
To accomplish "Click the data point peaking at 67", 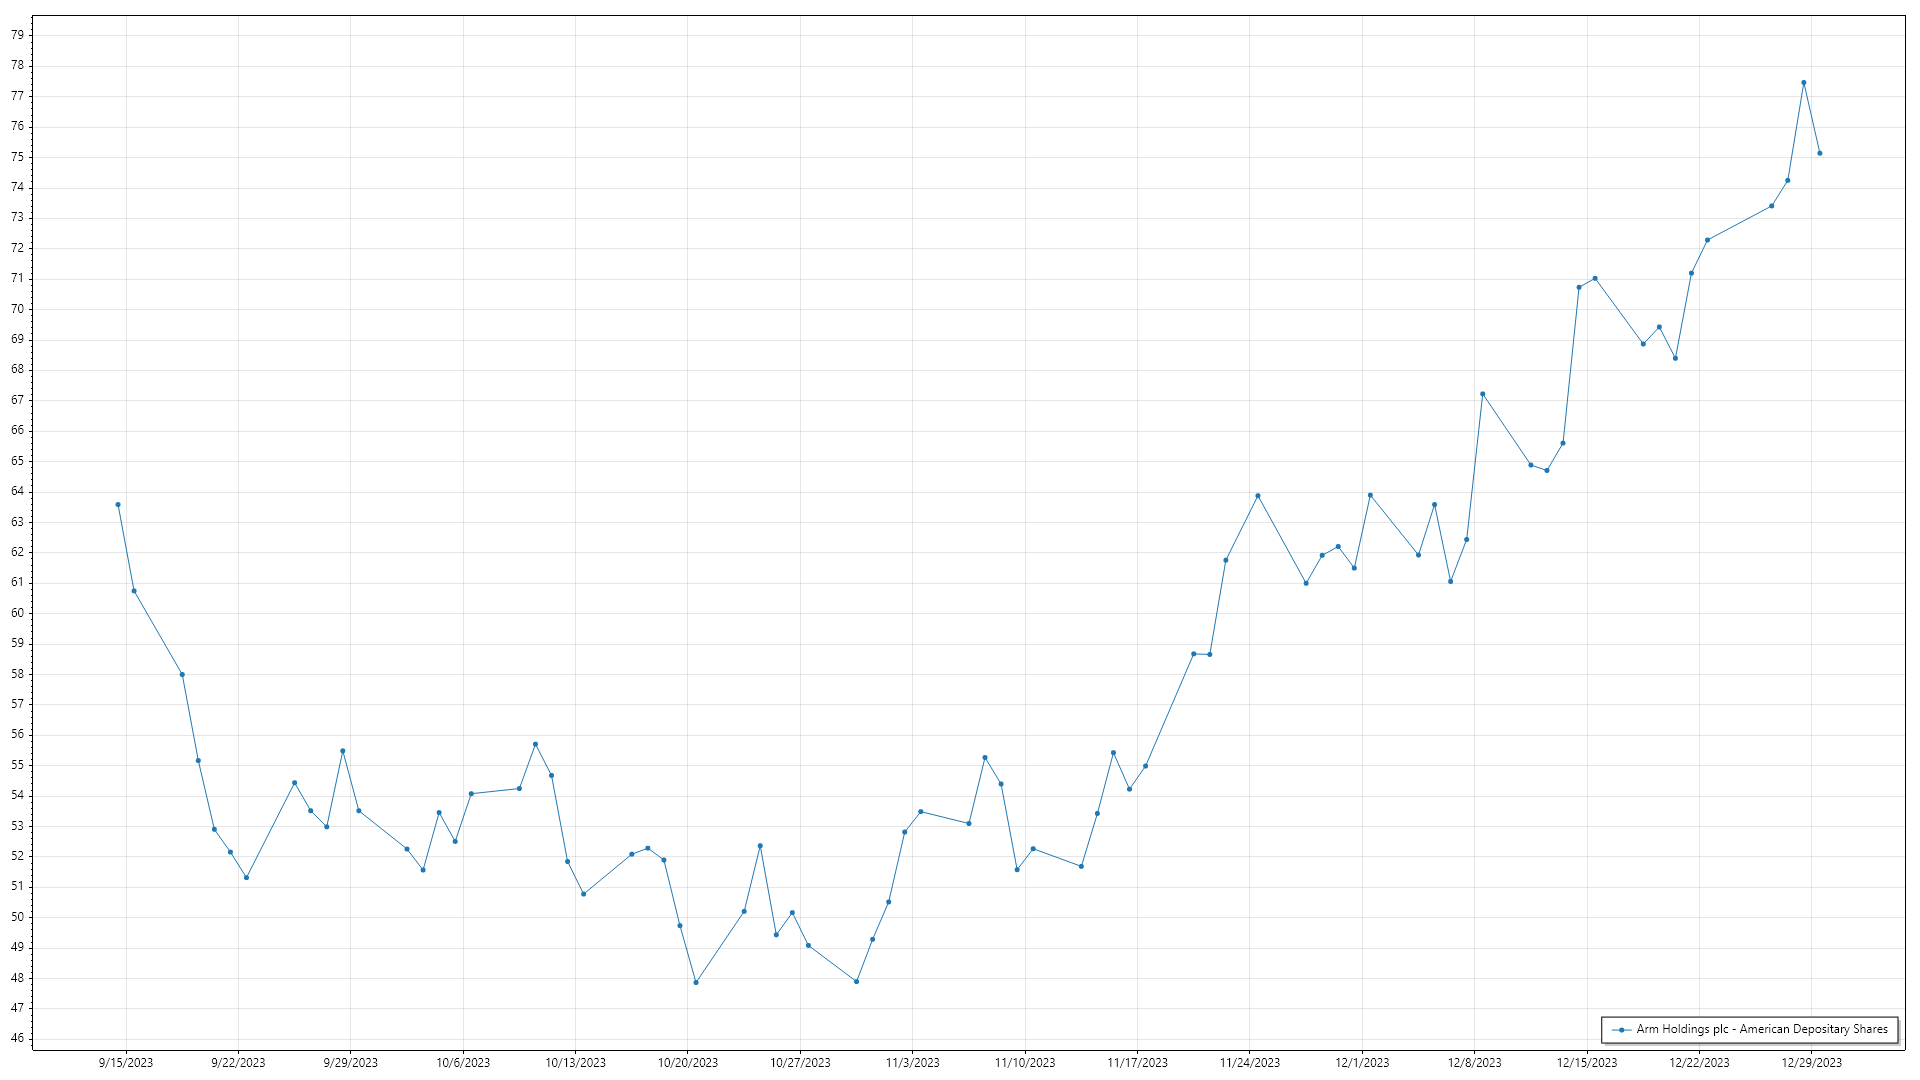I will tap(1482, 394).
